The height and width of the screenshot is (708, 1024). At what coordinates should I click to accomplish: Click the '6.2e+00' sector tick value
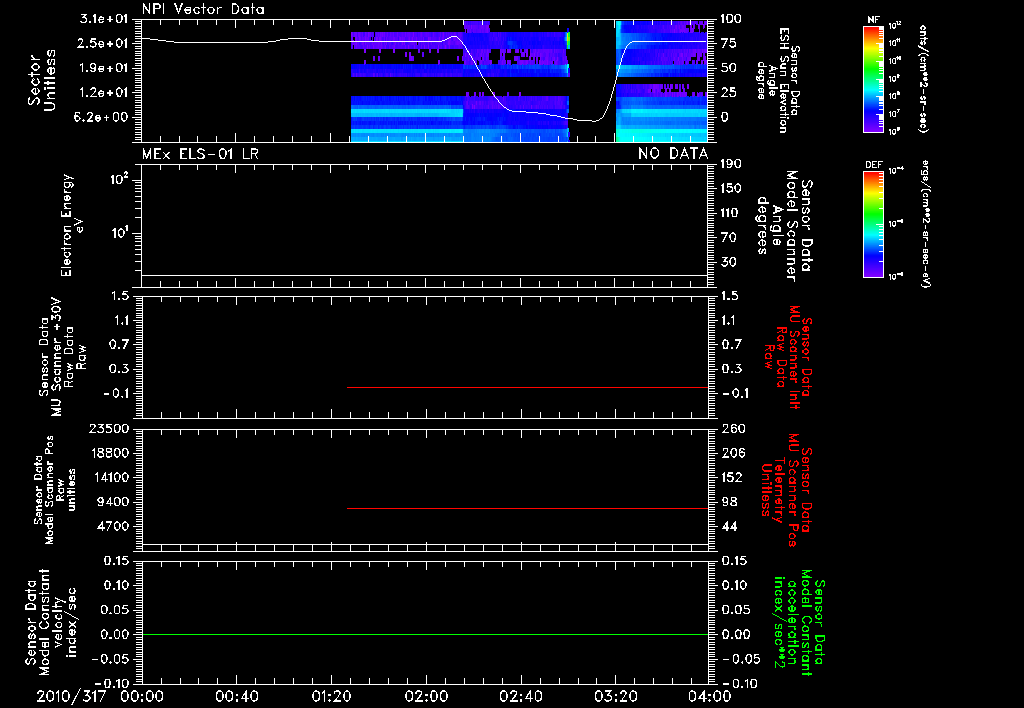click(103, 118)
